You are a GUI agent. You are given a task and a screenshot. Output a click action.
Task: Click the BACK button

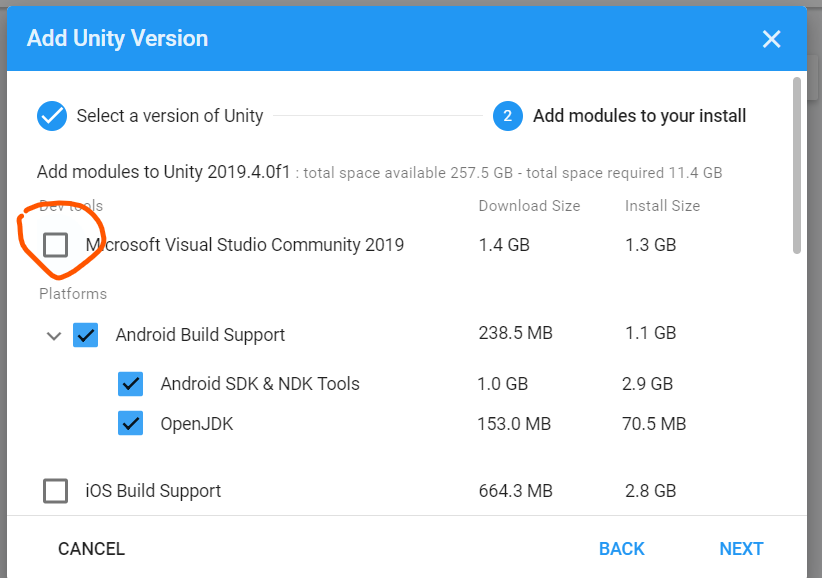pos(621,549)
